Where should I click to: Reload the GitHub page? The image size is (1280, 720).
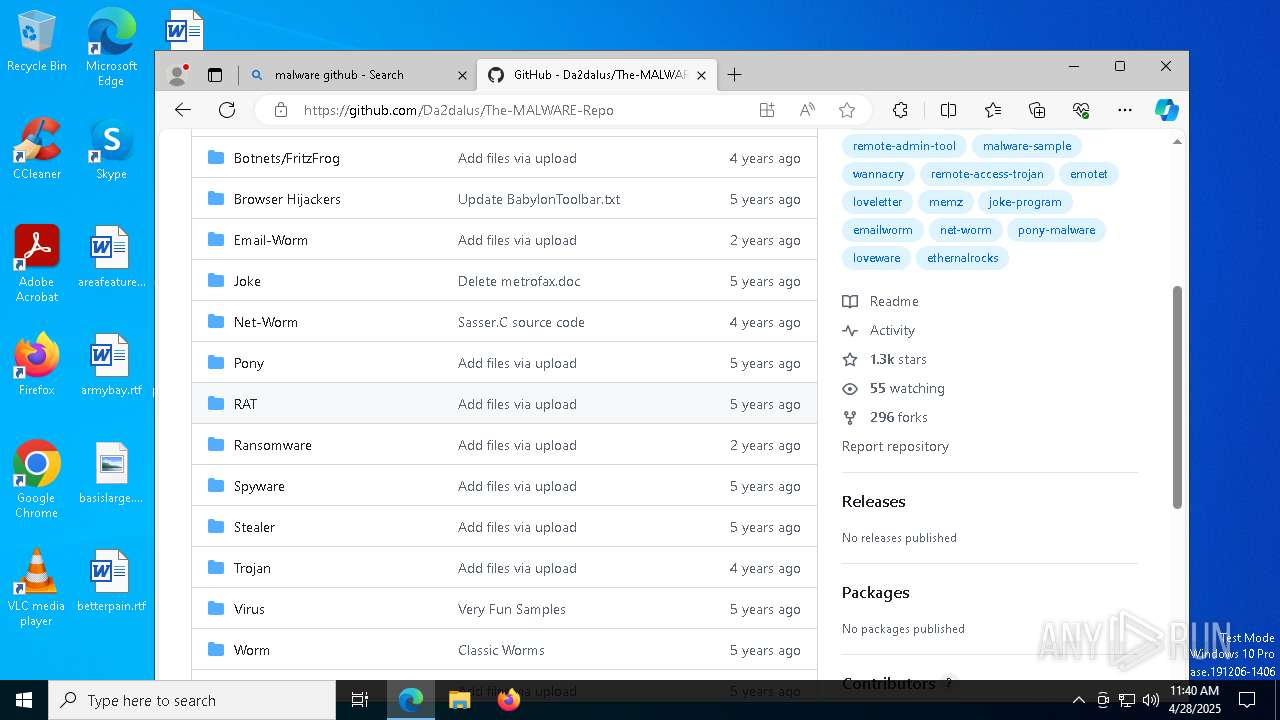227,110
